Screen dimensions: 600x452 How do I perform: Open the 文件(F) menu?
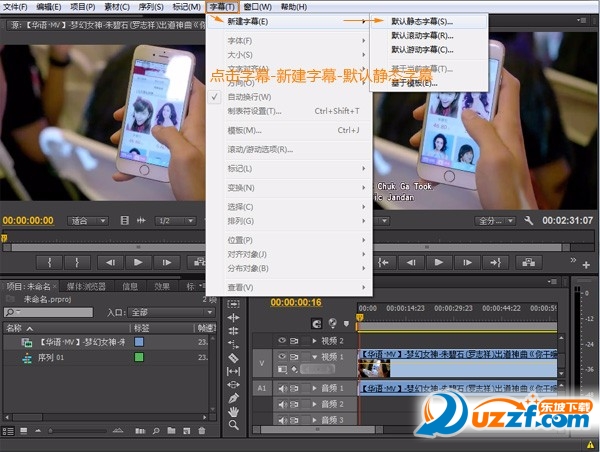15,7
